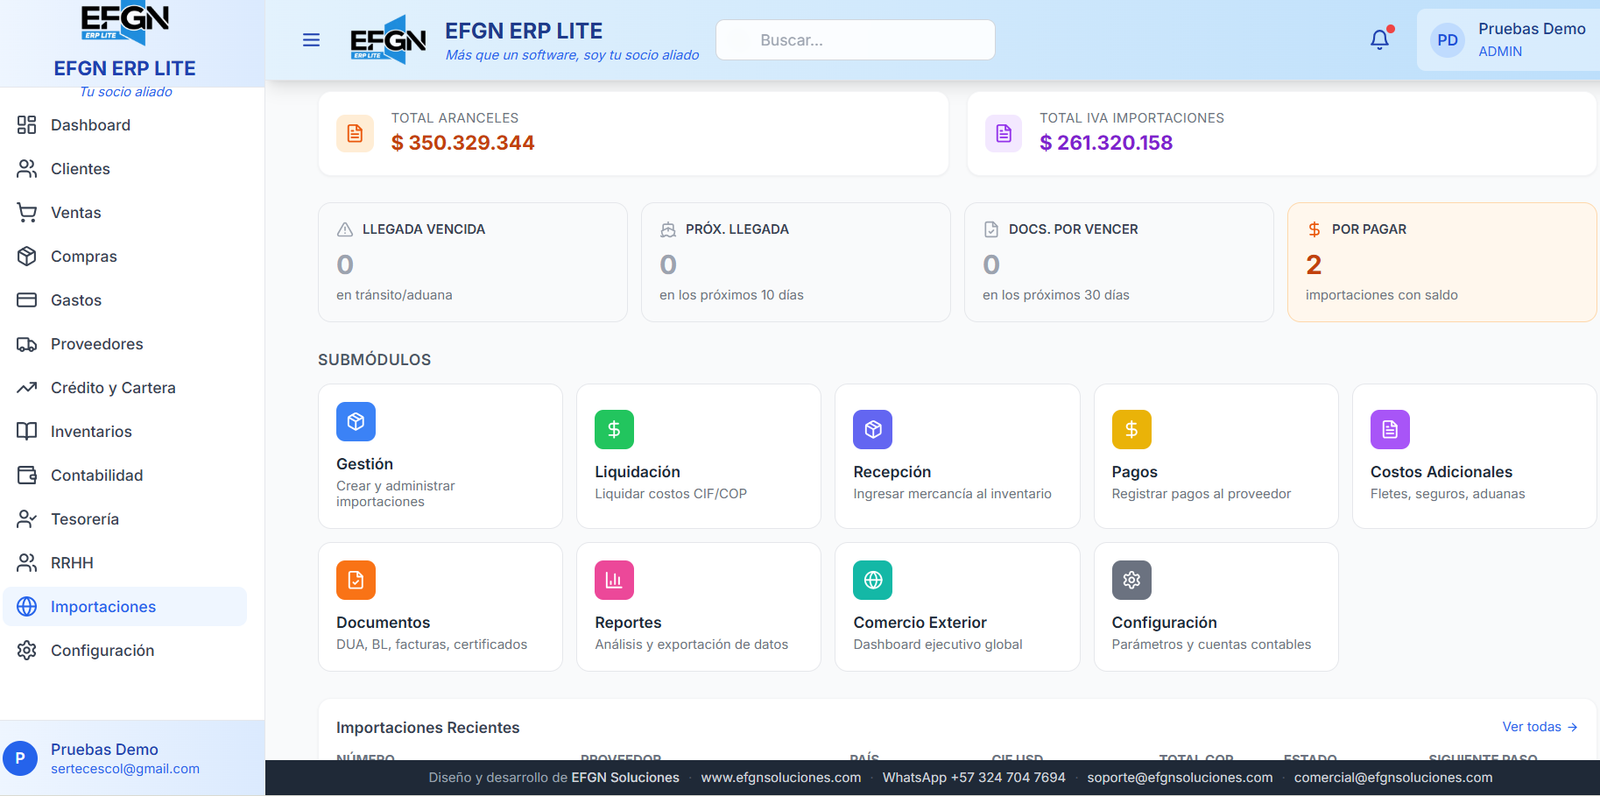
Task: Navigate to Contabilidad
Action: coord(125,475)
